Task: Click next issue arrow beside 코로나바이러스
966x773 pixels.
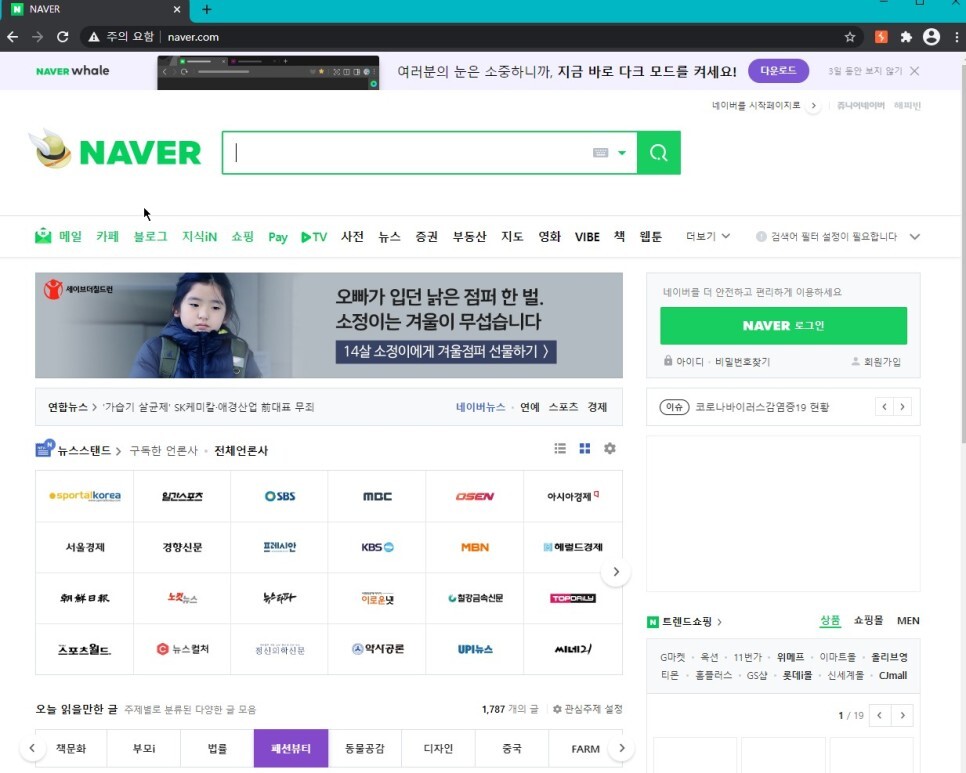Action: [x=903, y=407]
